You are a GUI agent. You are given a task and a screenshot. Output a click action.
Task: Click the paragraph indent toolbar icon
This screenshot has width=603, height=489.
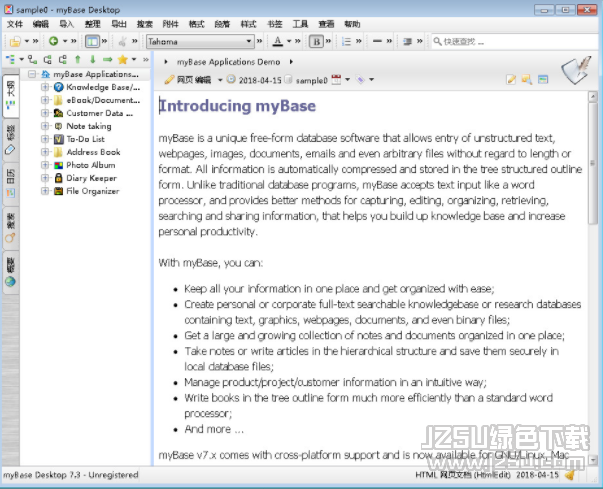click(407, 41)
